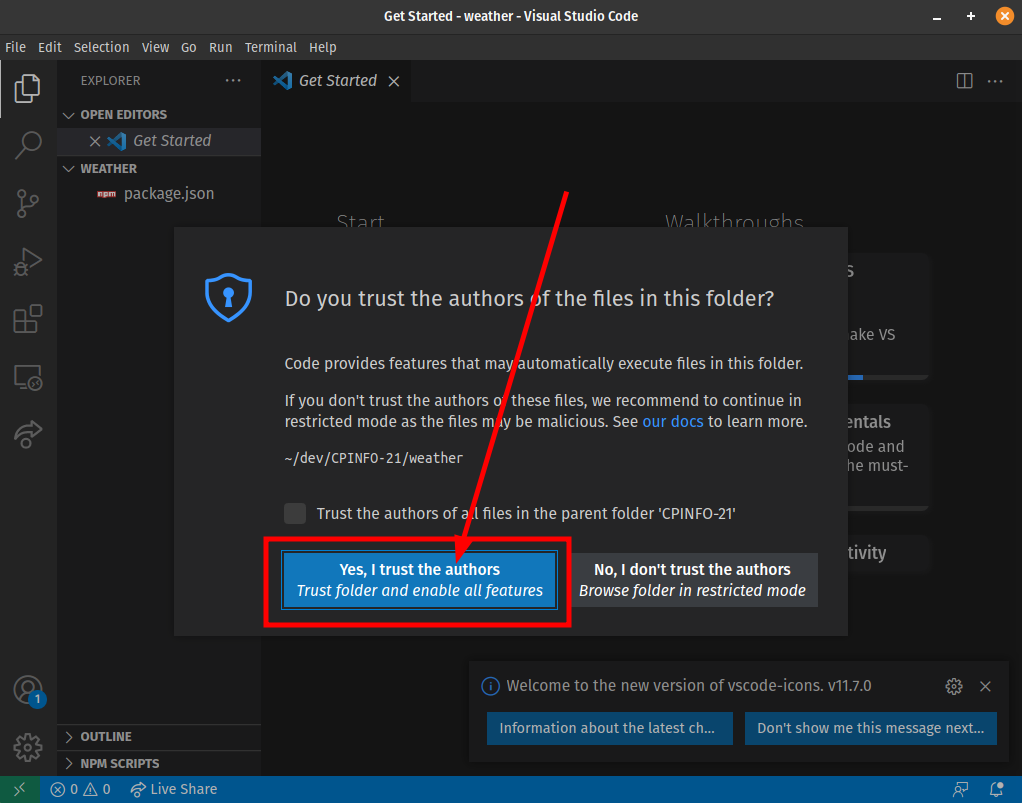Collapse the WEATHER folder in Explorer
Viewport: 1022px width, 803px height.
[68, 168]
